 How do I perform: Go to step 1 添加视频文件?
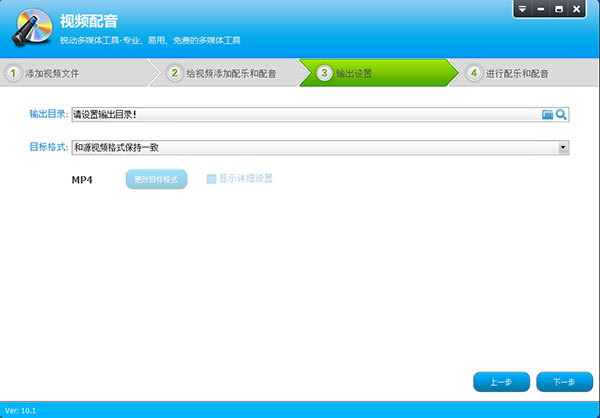point(75,73)
